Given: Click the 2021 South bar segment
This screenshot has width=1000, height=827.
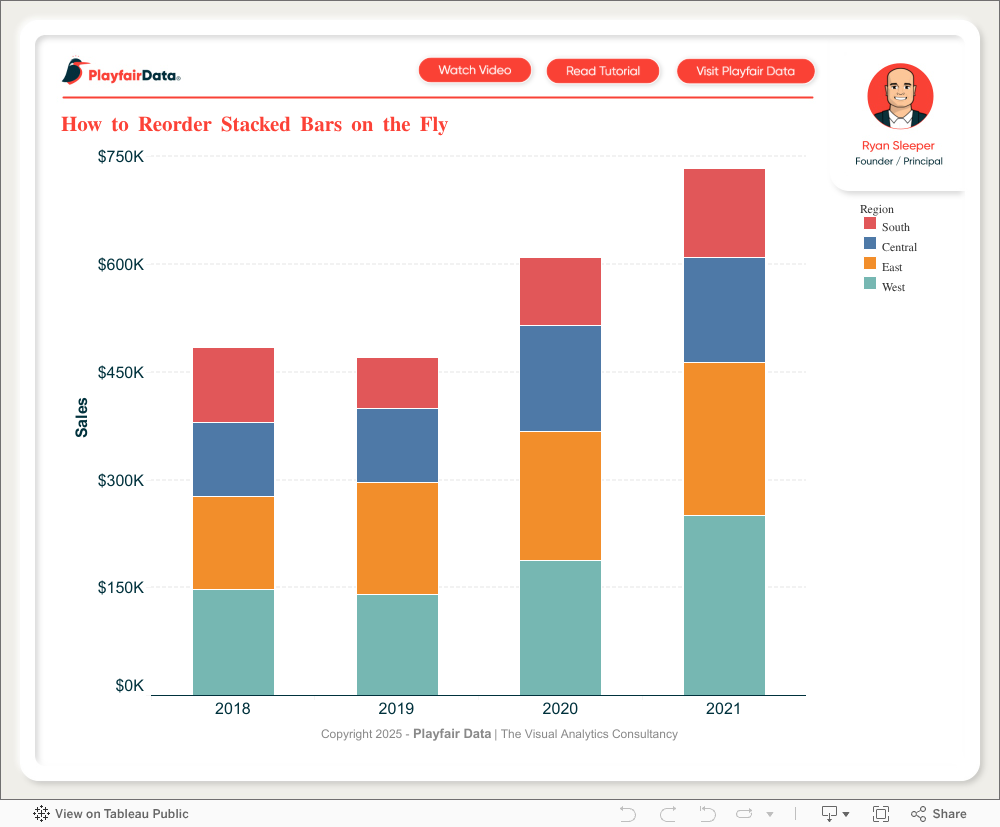Looking at the screenshot, I should 724,213.
